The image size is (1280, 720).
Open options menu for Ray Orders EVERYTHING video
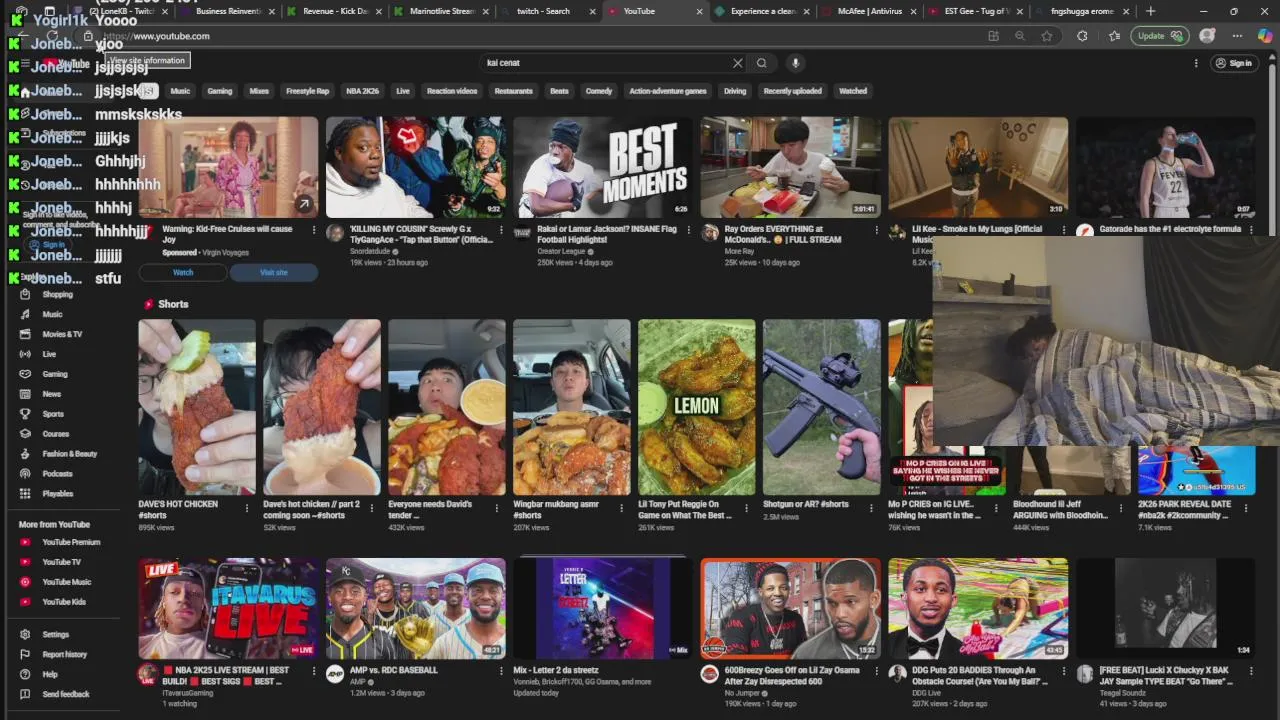[x=876, y=229]
